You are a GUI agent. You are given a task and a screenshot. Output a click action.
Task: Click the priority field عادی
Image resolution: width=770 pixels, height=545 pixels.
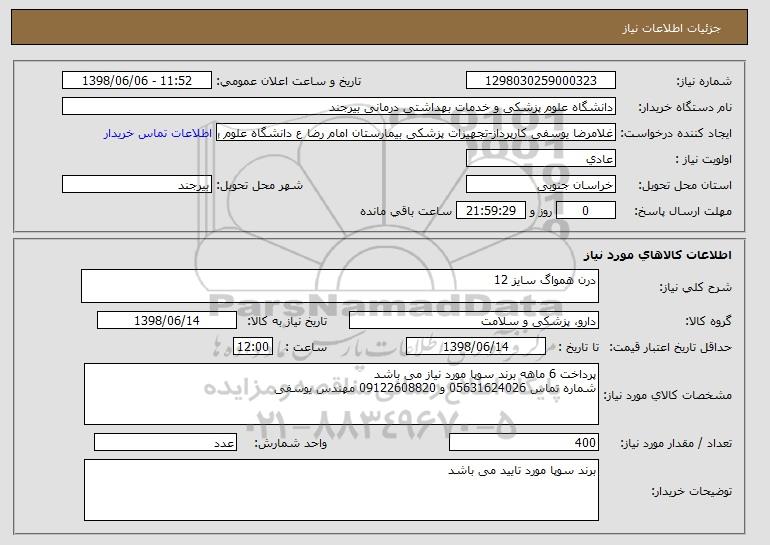click(541, 159)
